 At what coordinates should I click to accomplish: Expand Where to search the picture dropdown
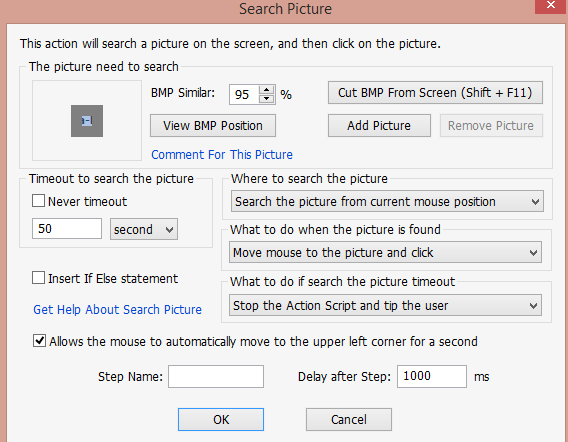click(x=387, y=201)
